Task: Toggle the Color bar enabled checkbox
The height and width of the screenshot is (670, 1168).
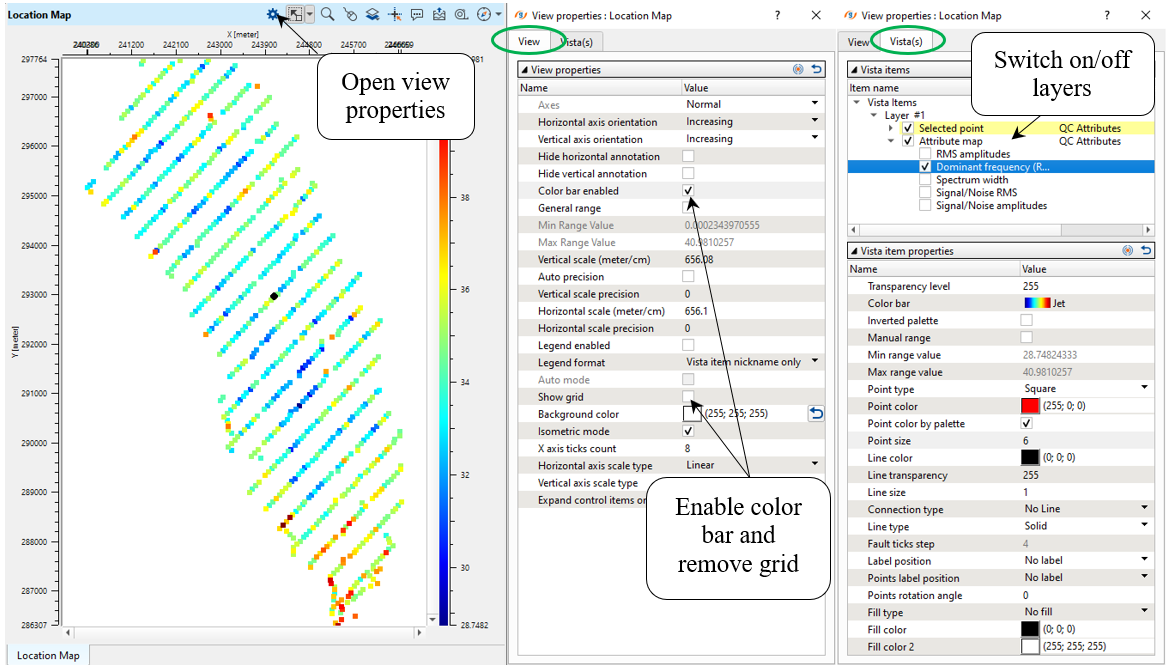Action: point(688,191)
